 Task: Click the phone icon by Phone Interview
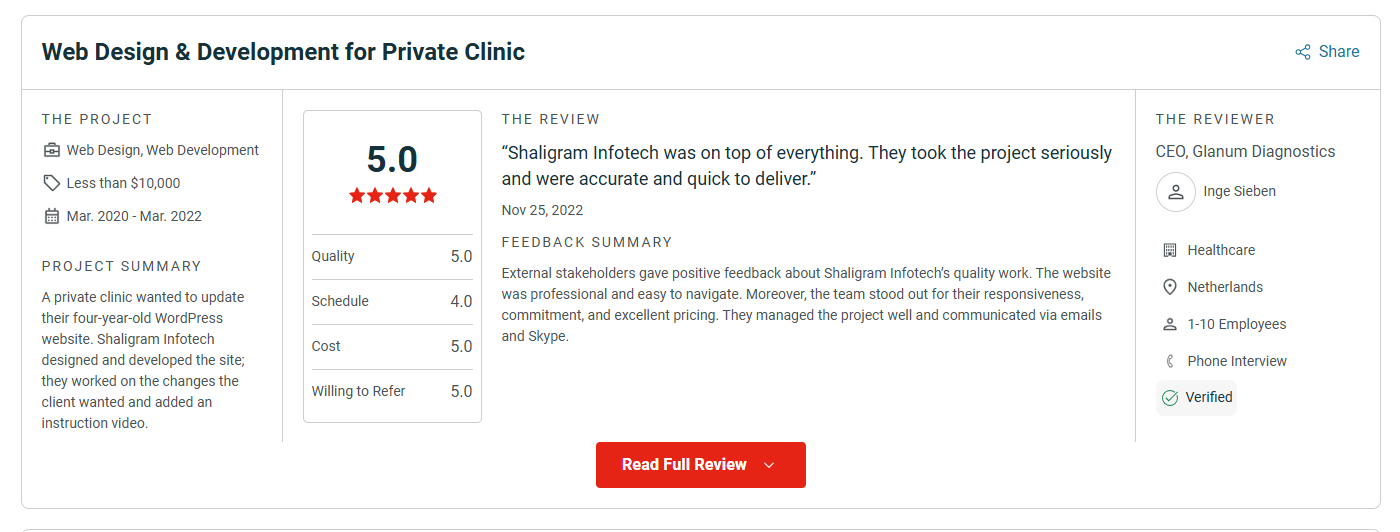tap(1170, 361)
